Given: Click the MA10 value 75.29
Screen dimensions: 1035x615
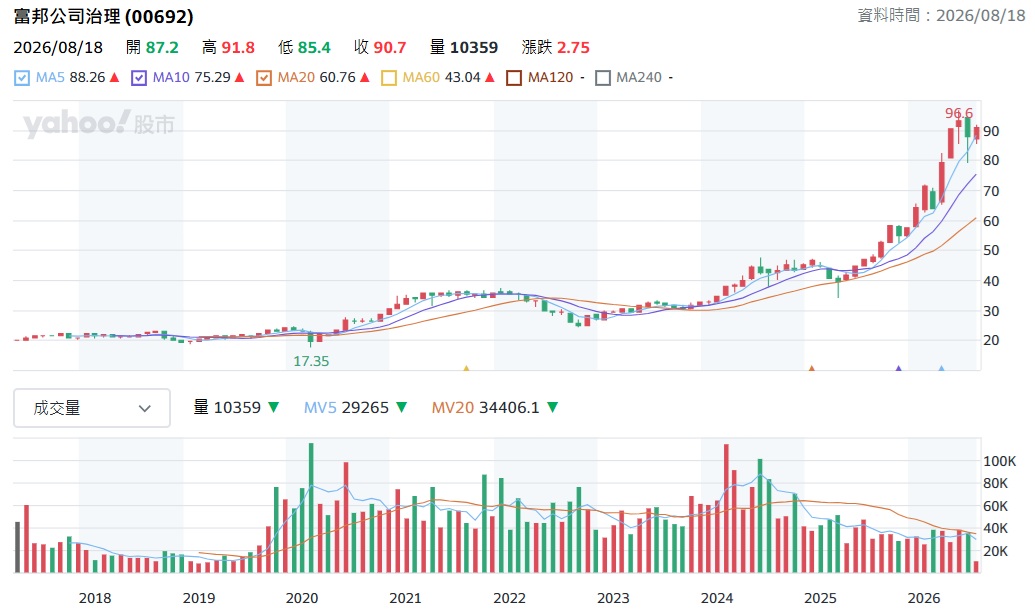Looking at the screenshot, I should pyautogui.click(x=213, y=78).
